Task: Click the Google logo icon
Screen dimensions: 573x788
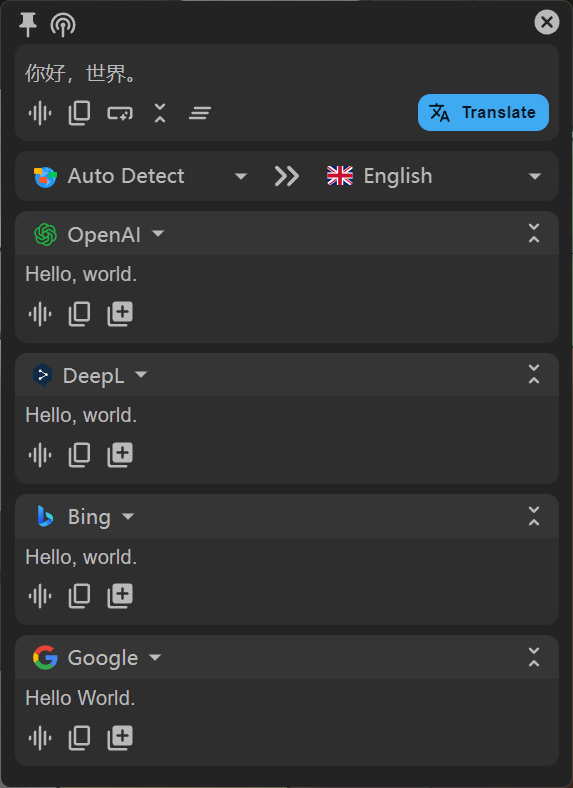Action: (45, 657)
